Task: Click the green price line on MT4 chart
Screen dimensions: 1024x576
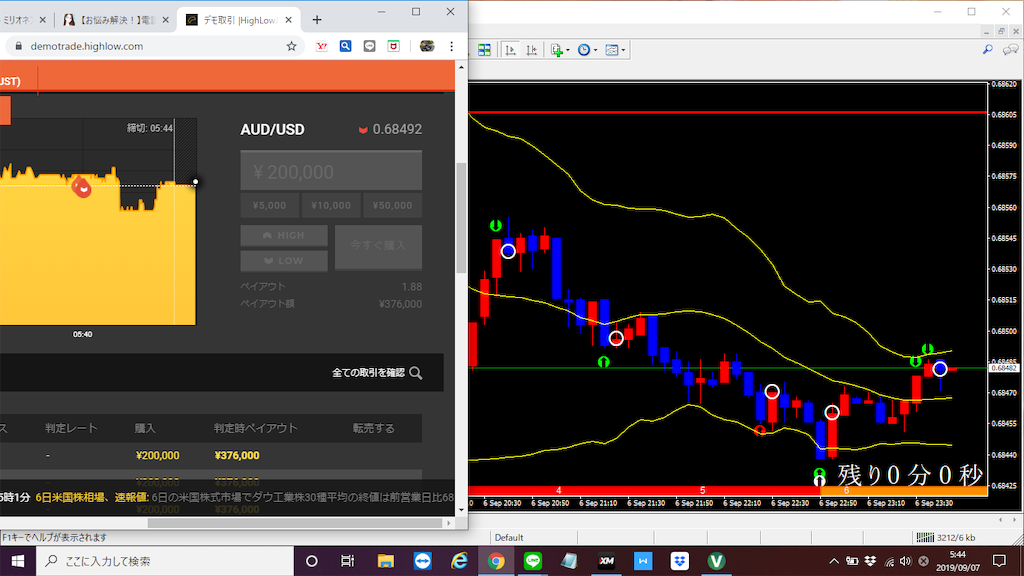Action: tap(728, 368)
